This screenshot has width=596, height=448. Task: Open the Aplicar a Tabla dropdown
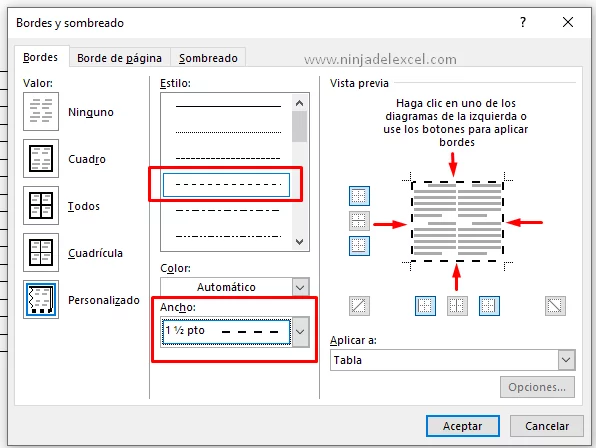point(453,360)
